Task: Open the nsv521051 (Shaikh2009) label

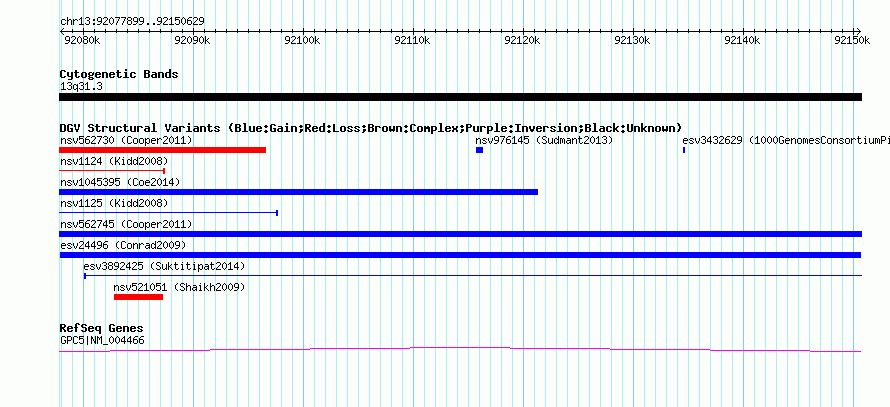Action: click(179, 287)
